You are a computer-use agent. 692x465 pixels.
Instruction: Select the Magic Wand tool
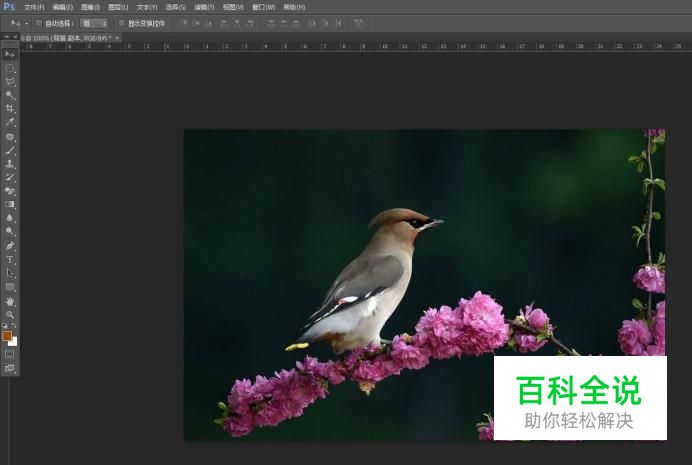pos(10,95)
